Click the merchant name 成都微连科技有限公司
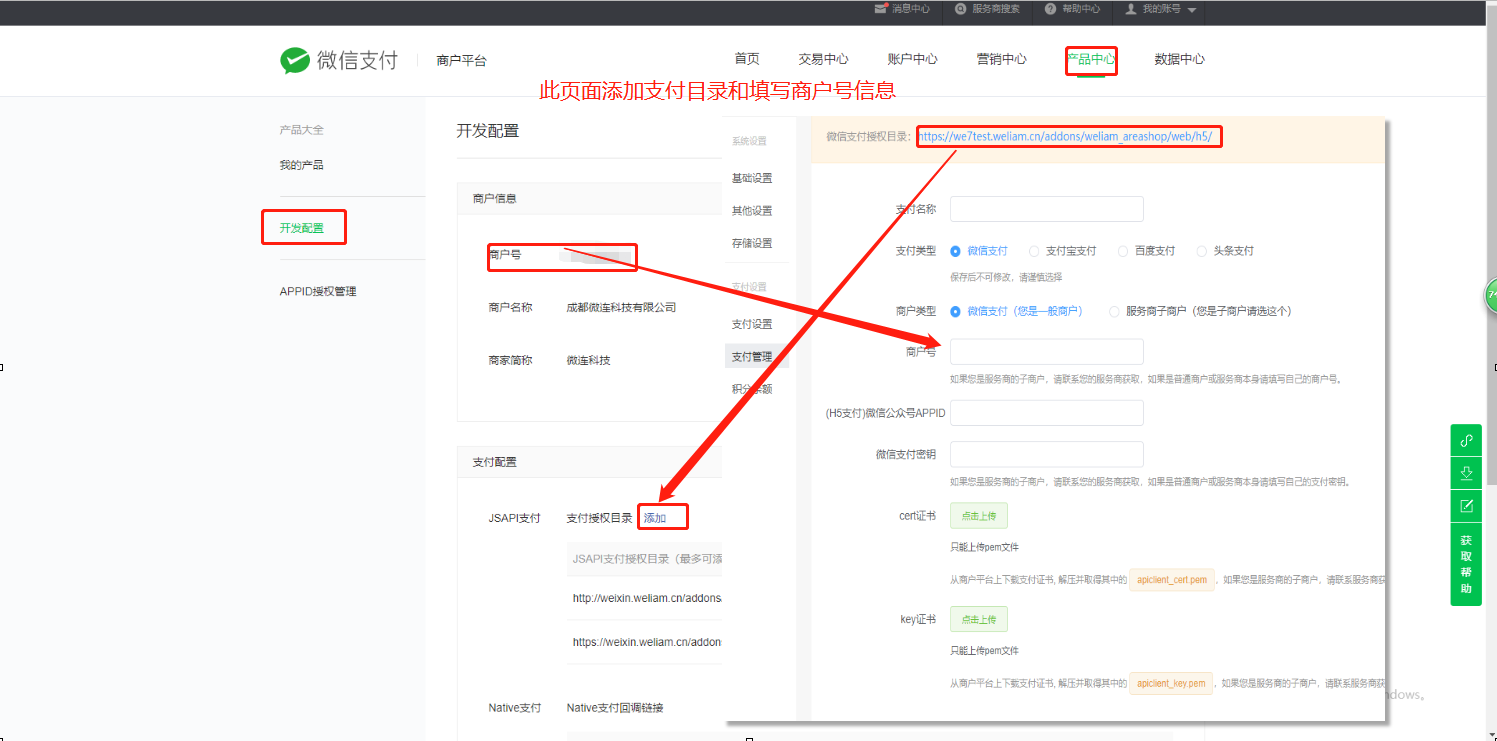 [x=621, y=307]
